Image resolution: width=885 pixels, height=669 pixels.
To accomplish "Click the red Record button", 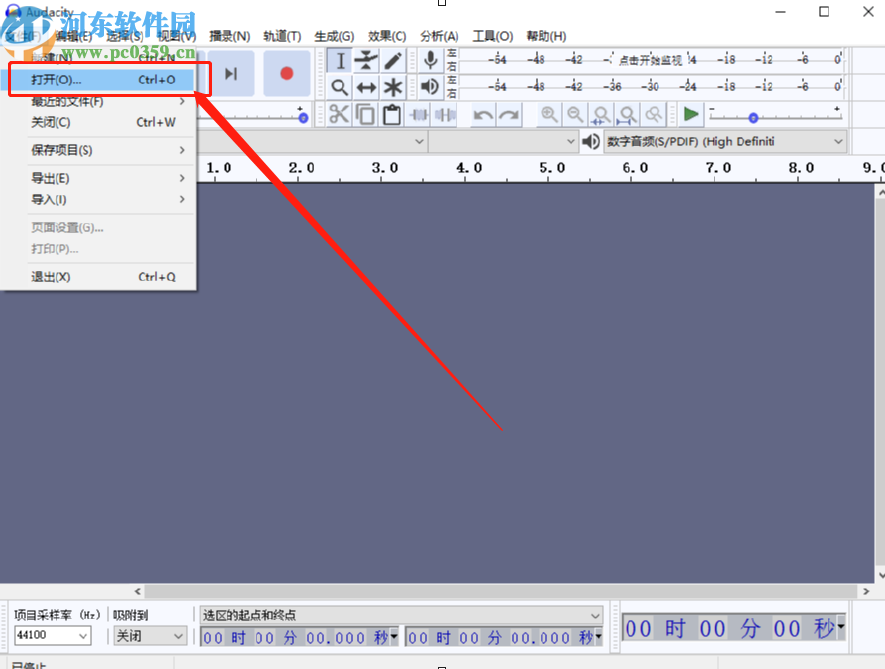I will [x=287, y=73].
